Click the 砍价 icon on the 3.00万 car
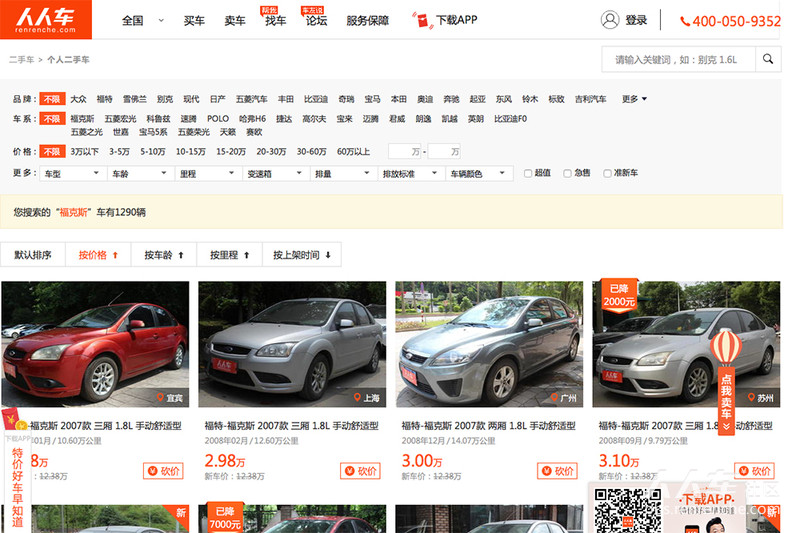 546,471
